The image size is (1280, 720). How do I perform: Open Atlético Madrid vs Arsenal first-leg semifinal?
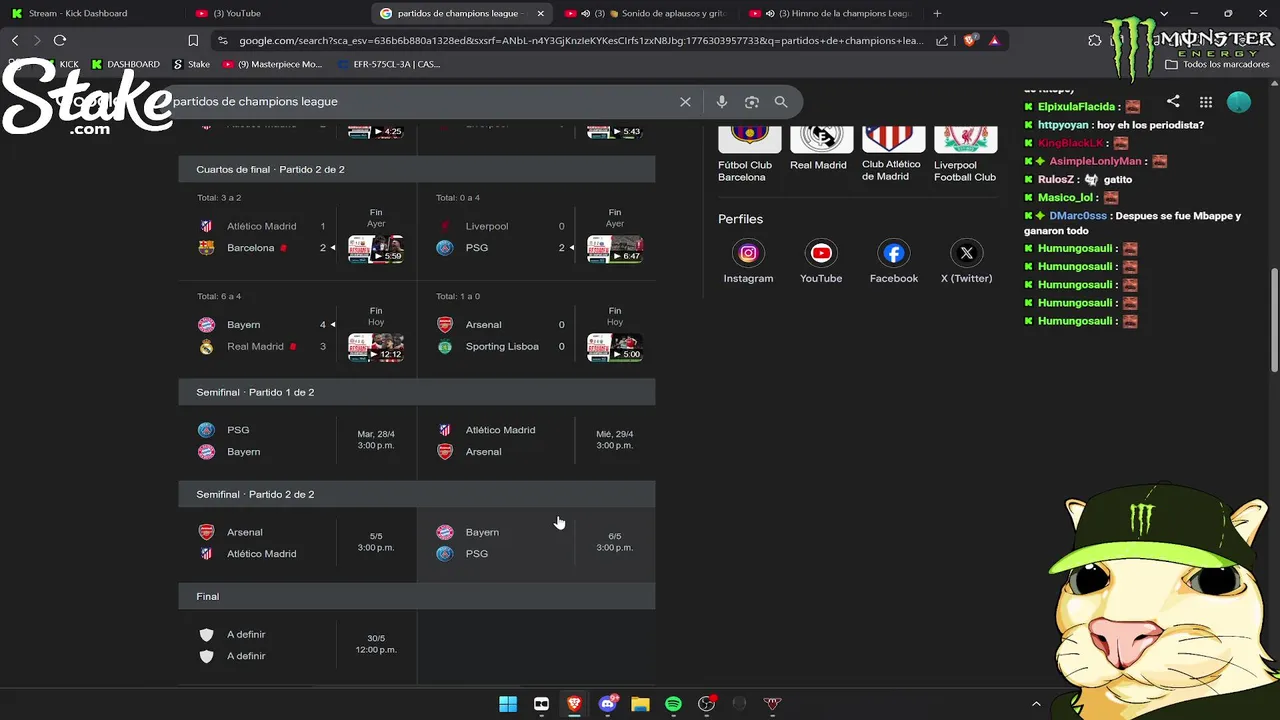pos(536,441)
